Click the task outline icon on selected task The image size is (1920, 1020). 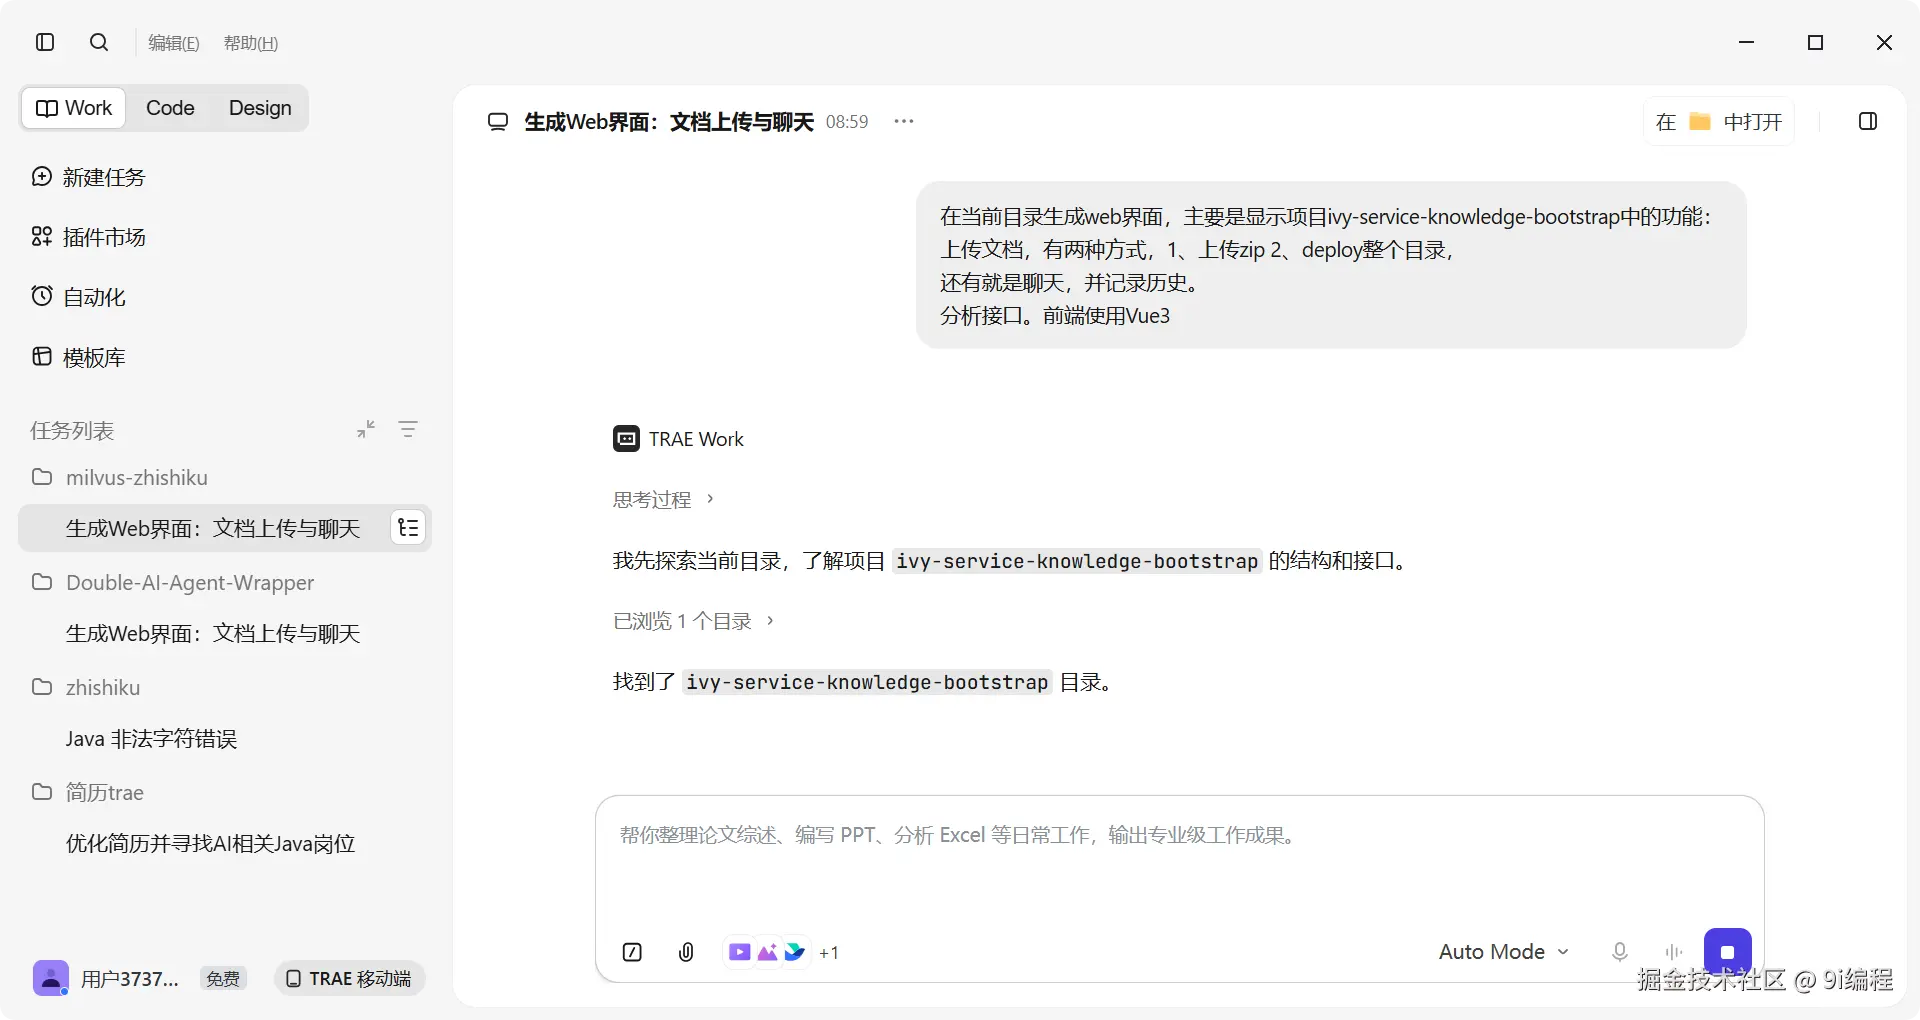tap(408, 528)
